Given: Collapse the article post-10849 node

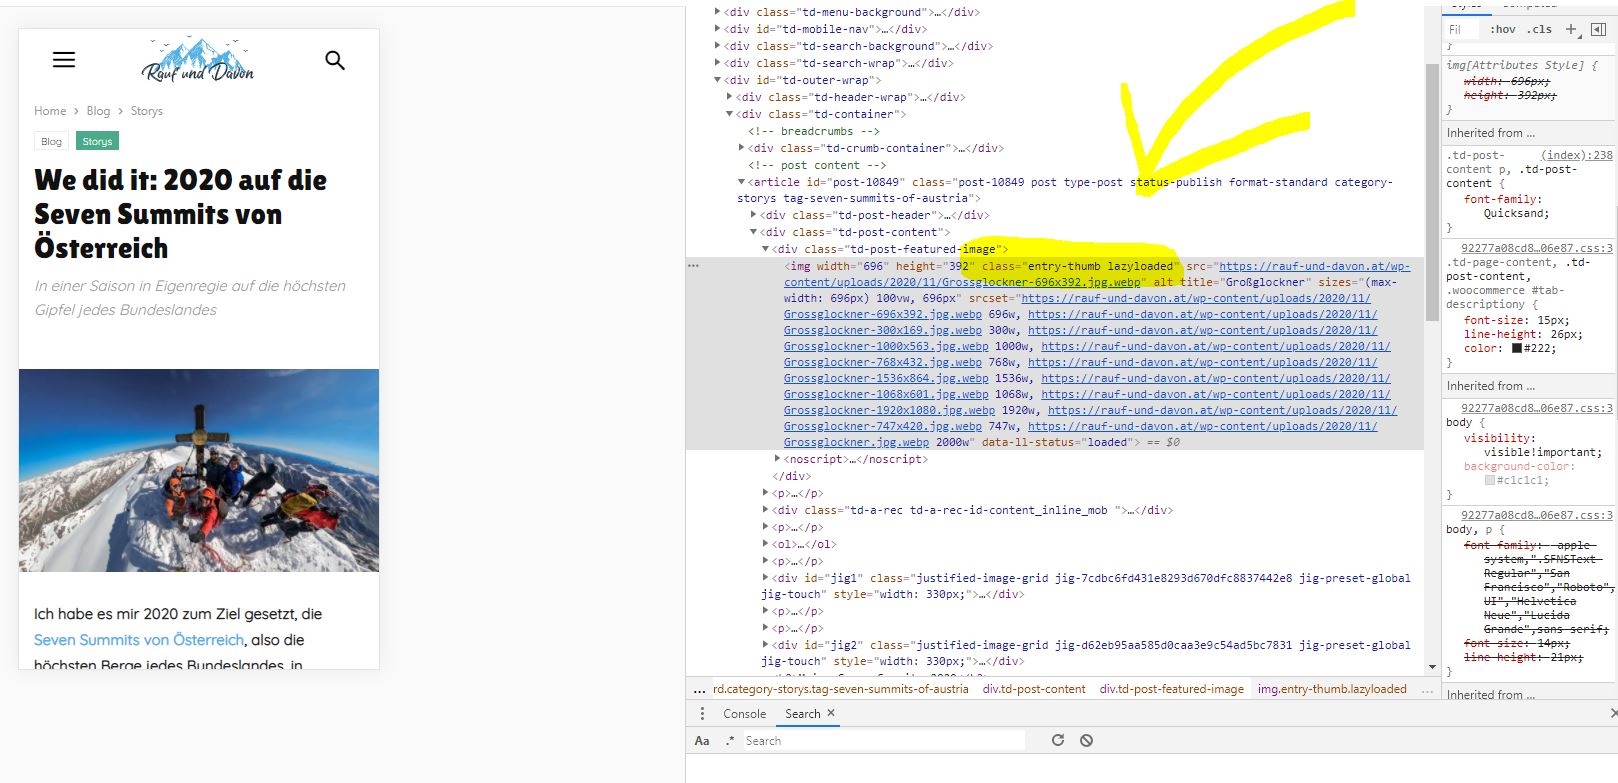Looking at the screenshot, I should pos(741,182).
